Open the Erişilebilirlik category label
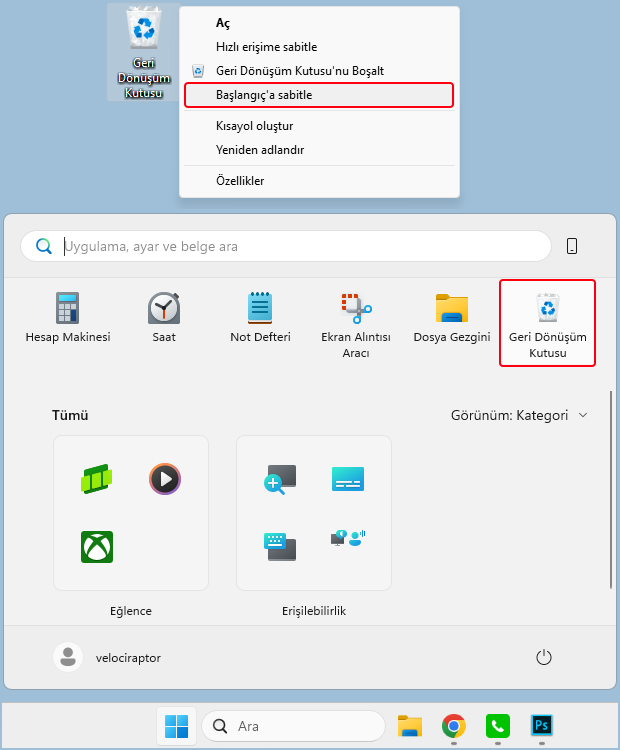Viewport: 620px width, 750px height. click(x=314, y=611)
